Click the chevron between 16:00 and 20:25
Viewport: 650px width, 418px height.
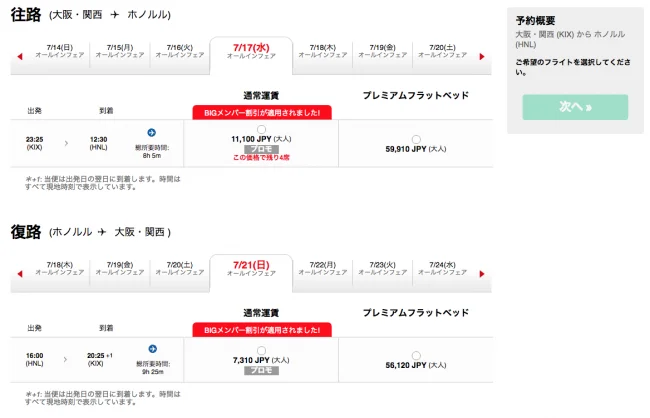(x=67, y=360)
